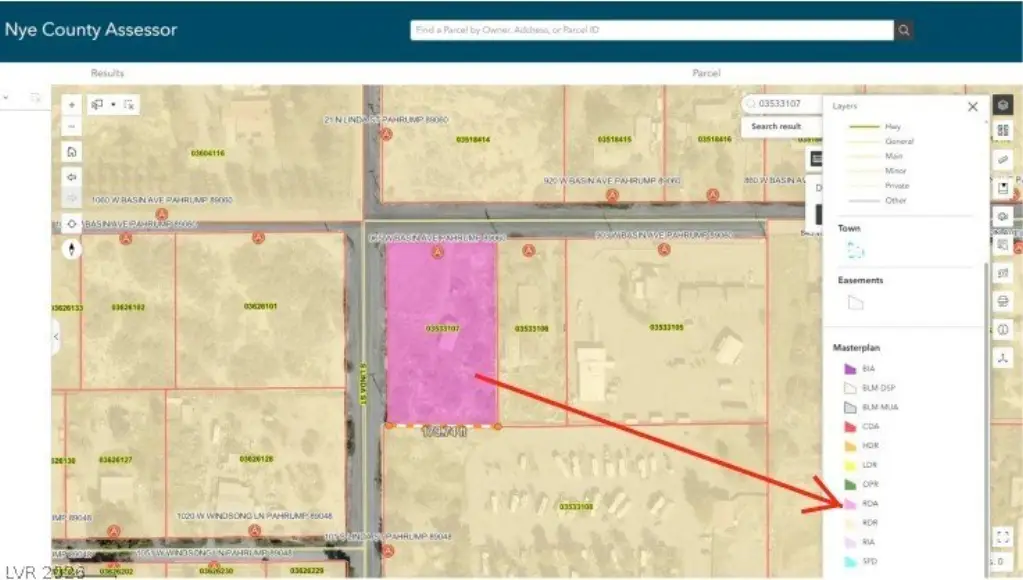
Task: Expand the dropdown chevron in results panel
Action: pos(6,98)
